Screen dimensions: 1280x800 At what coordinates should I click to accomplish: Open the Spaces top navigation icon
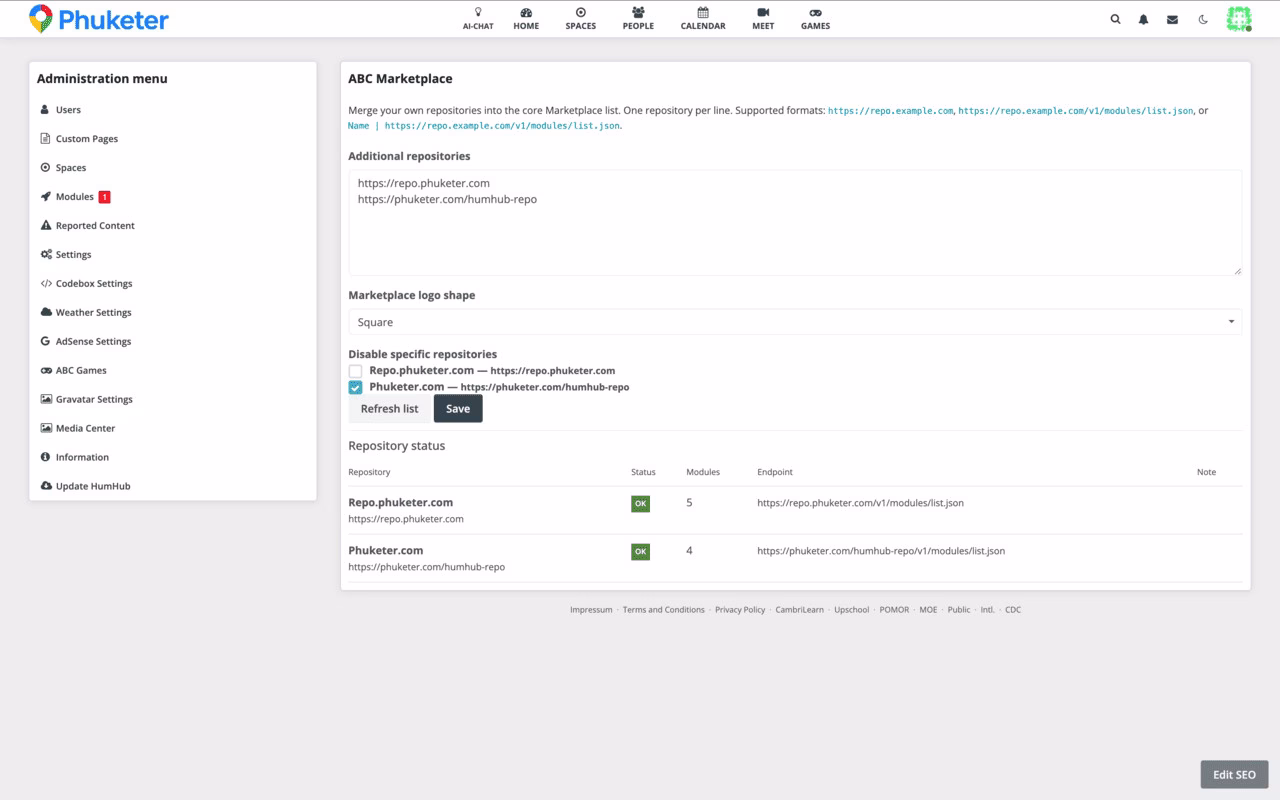coord(580,12)
